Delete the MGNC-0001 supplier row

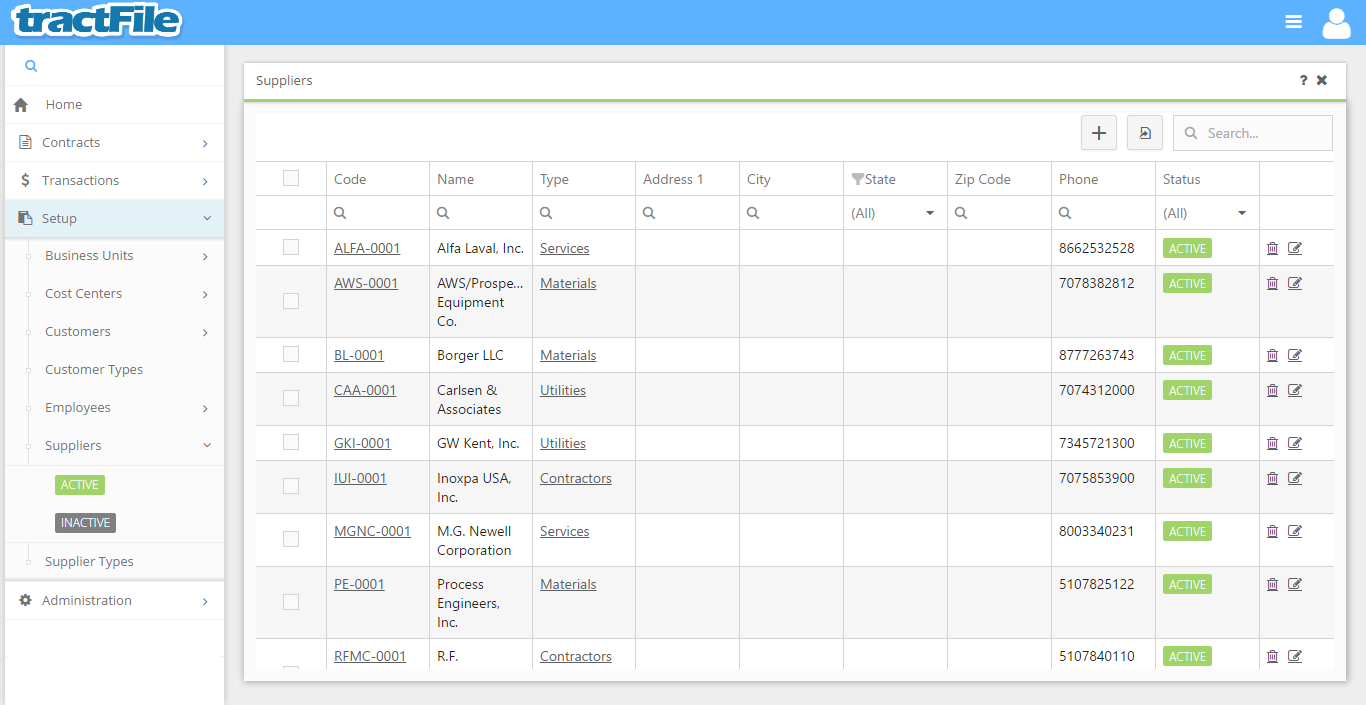[1272, 531]
